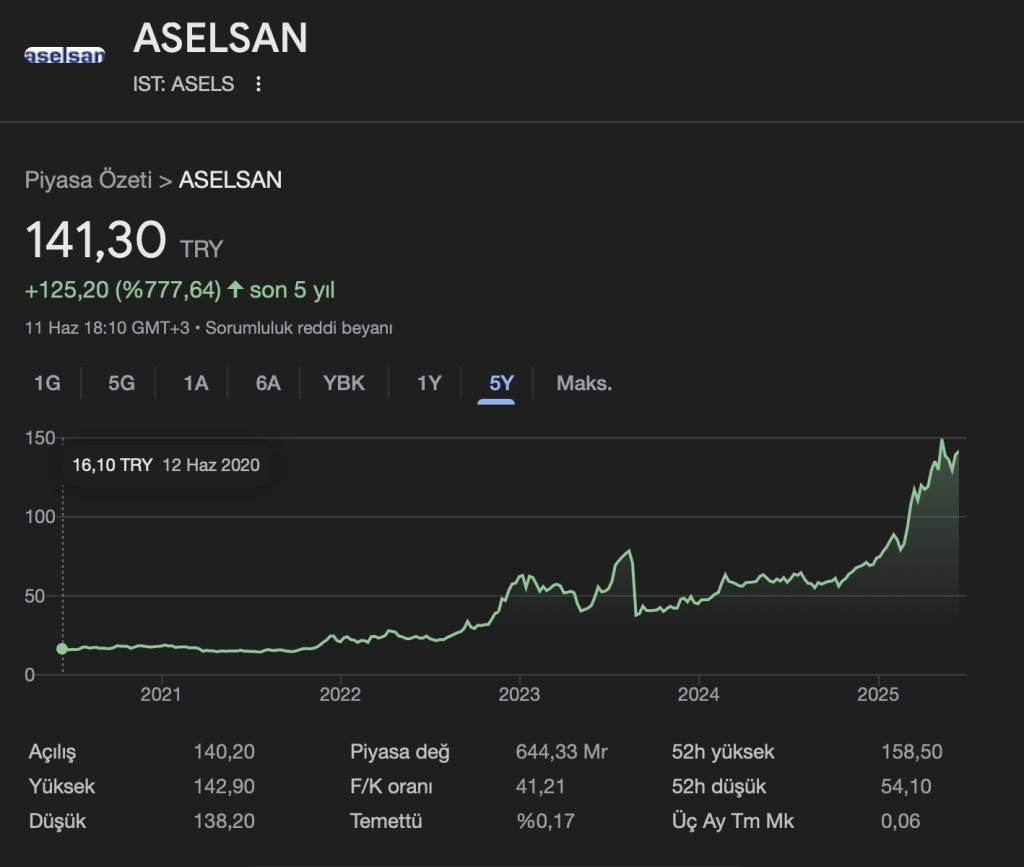This screenshot has height=867, width=1024.
Task: Switch to the YBK tab
Action: coord(344,383)
